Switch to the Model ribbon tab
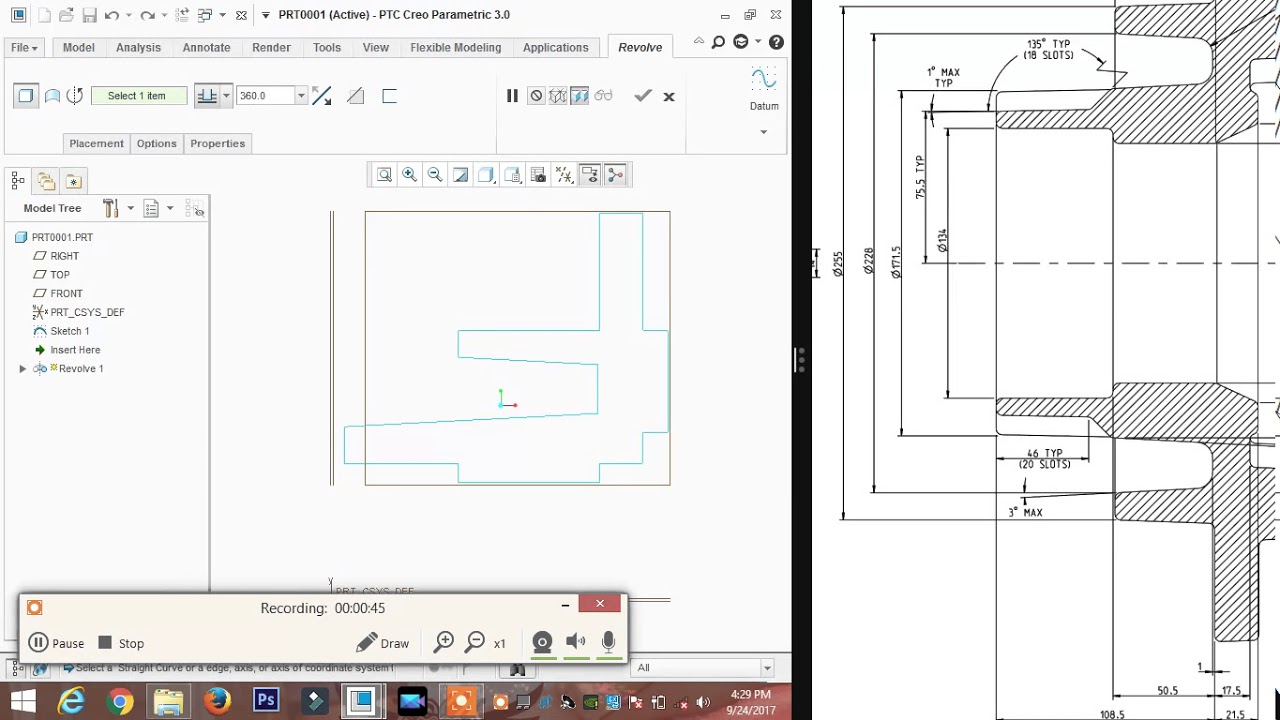 coord(79,47)
